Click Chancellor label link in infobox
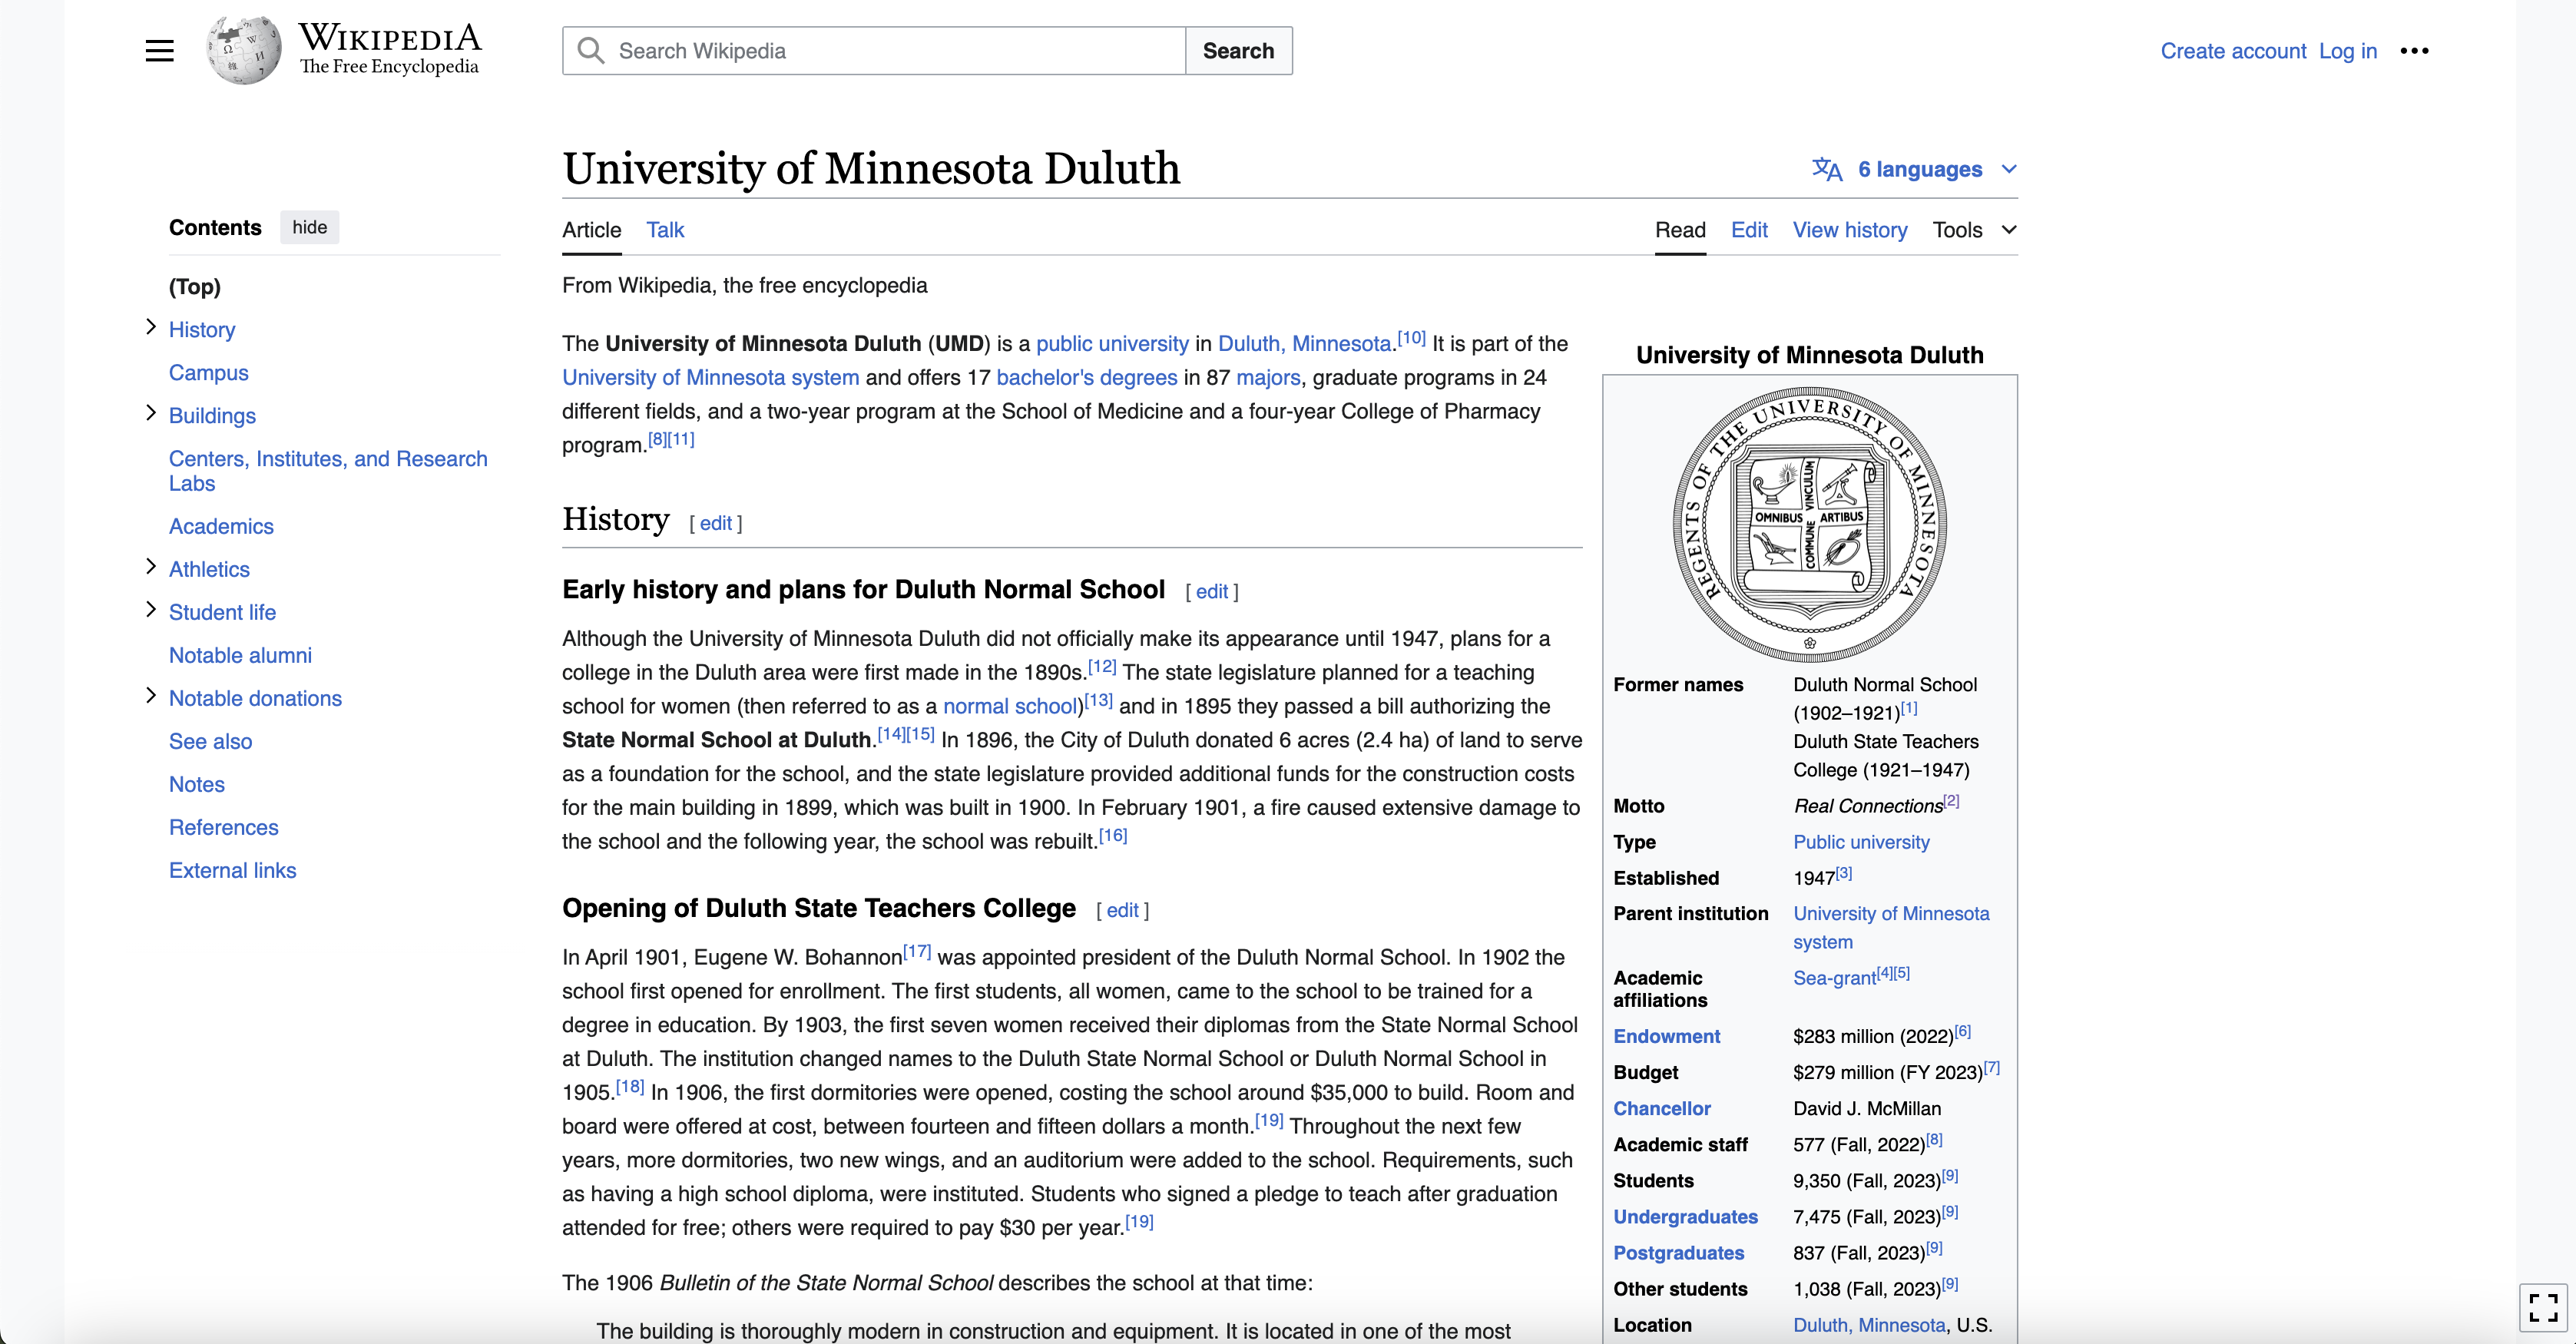The width and height of the screenshot is (2576, 1344). (1661, 1108)
